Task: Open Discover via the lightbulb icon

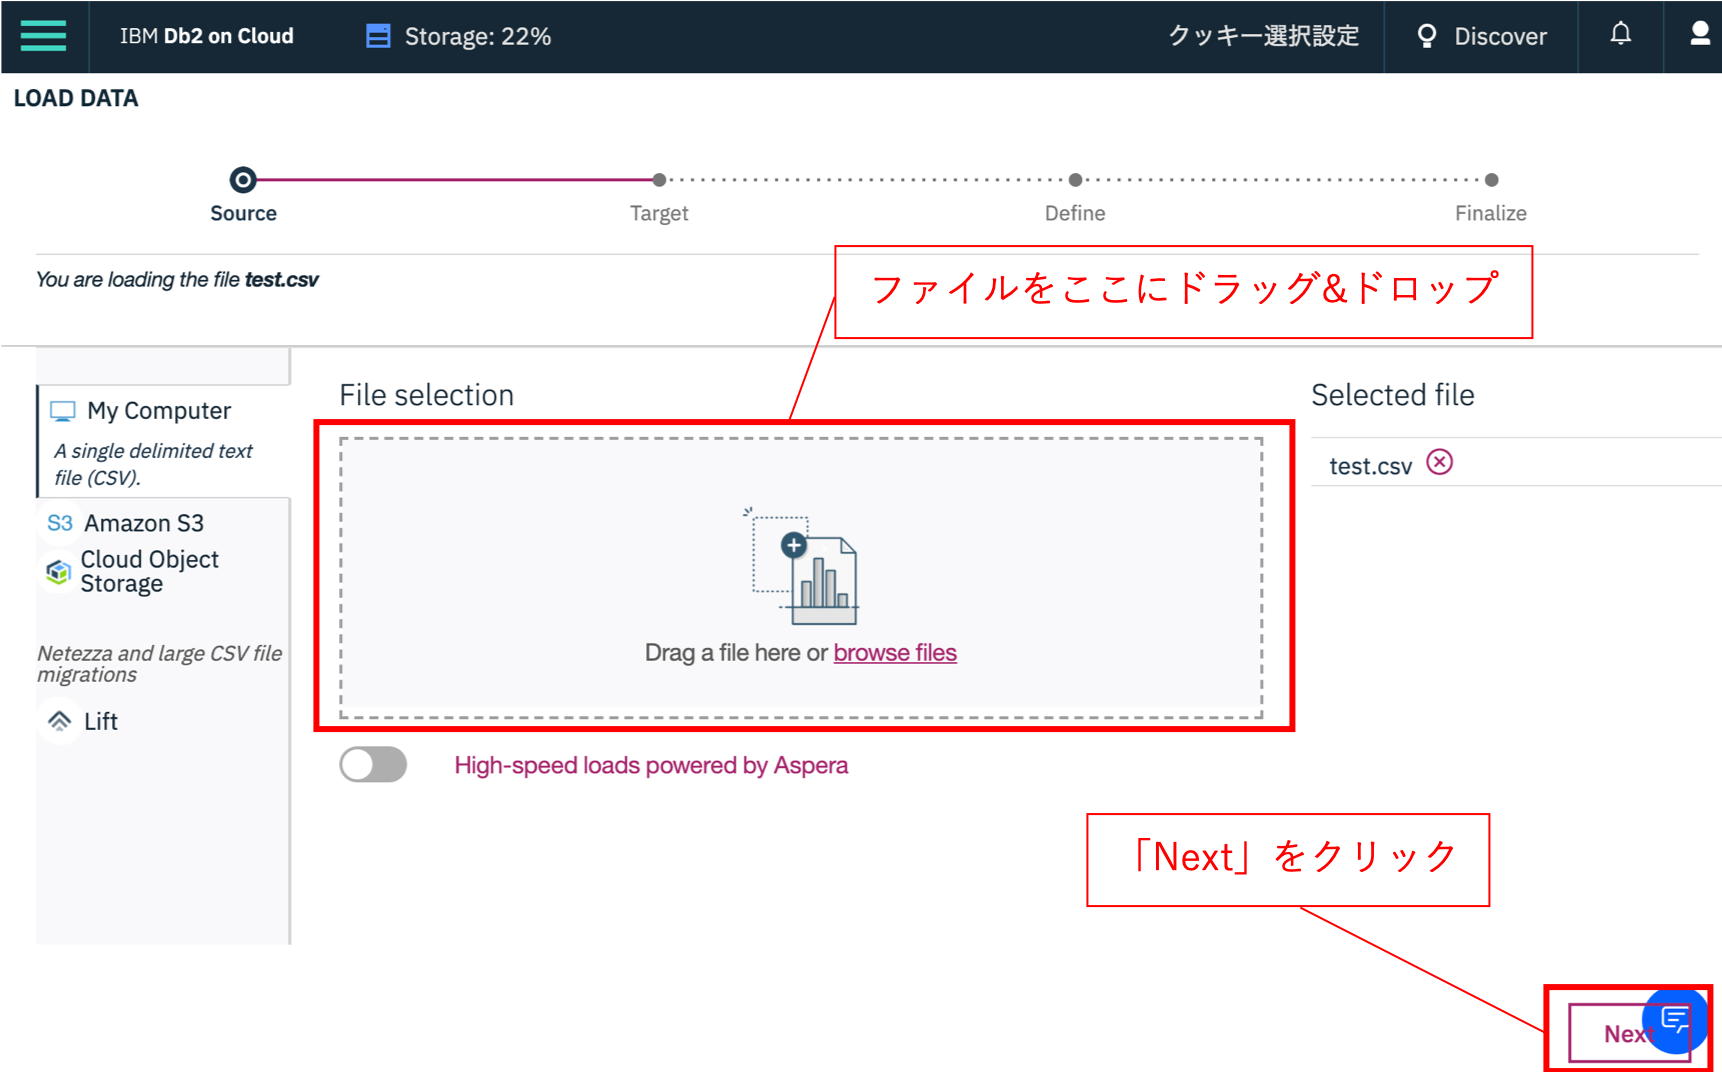Action: [1427, 36]
